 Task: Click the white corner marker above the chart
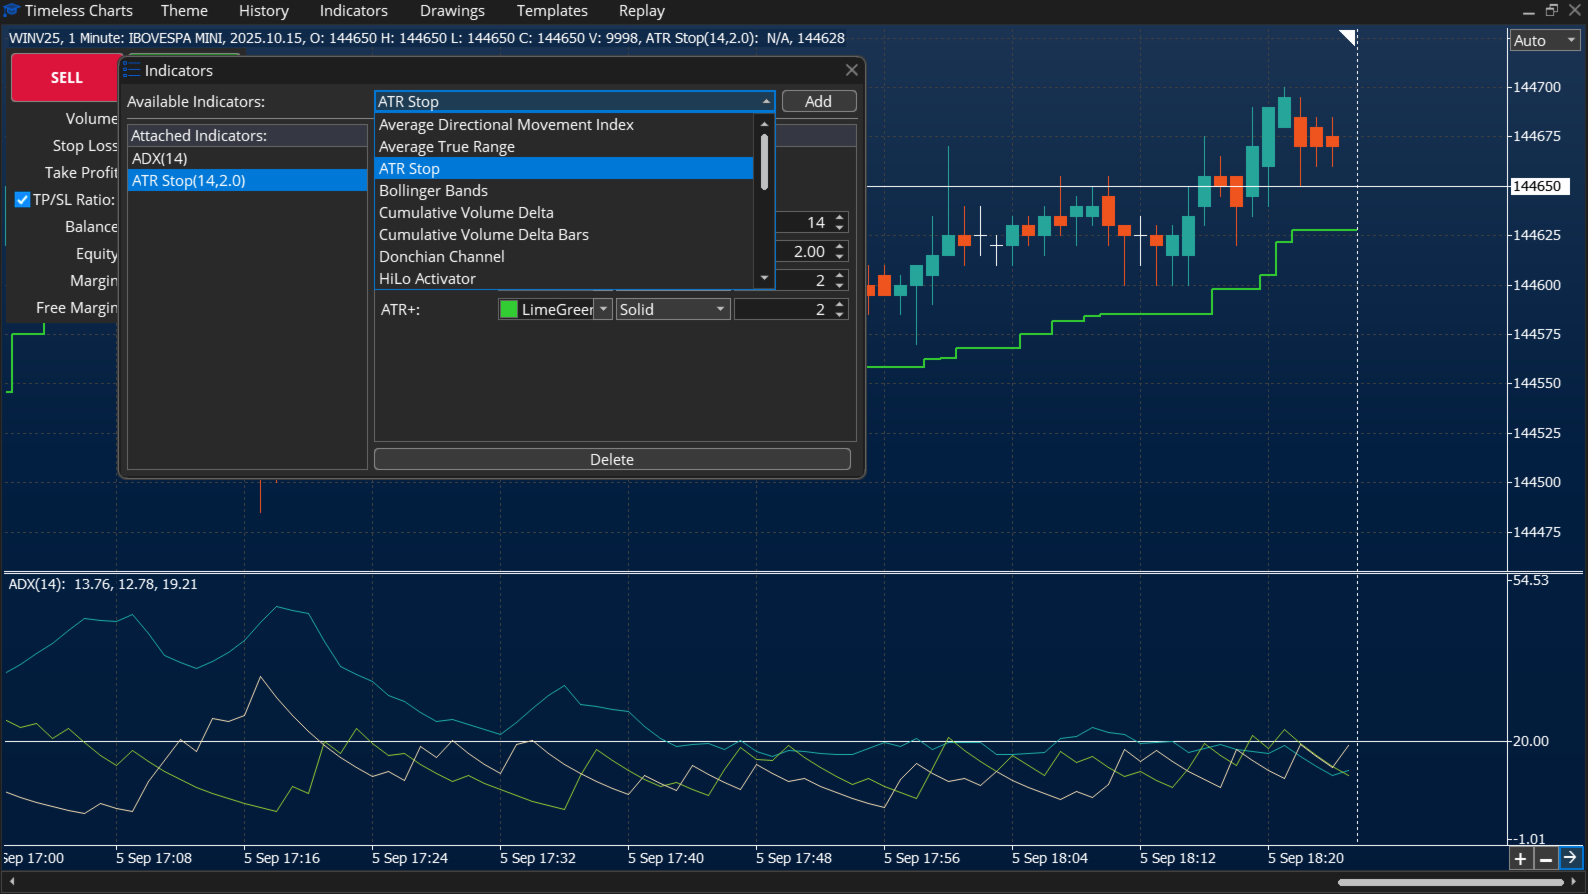pyautogui.click(x=1348, y=37)
